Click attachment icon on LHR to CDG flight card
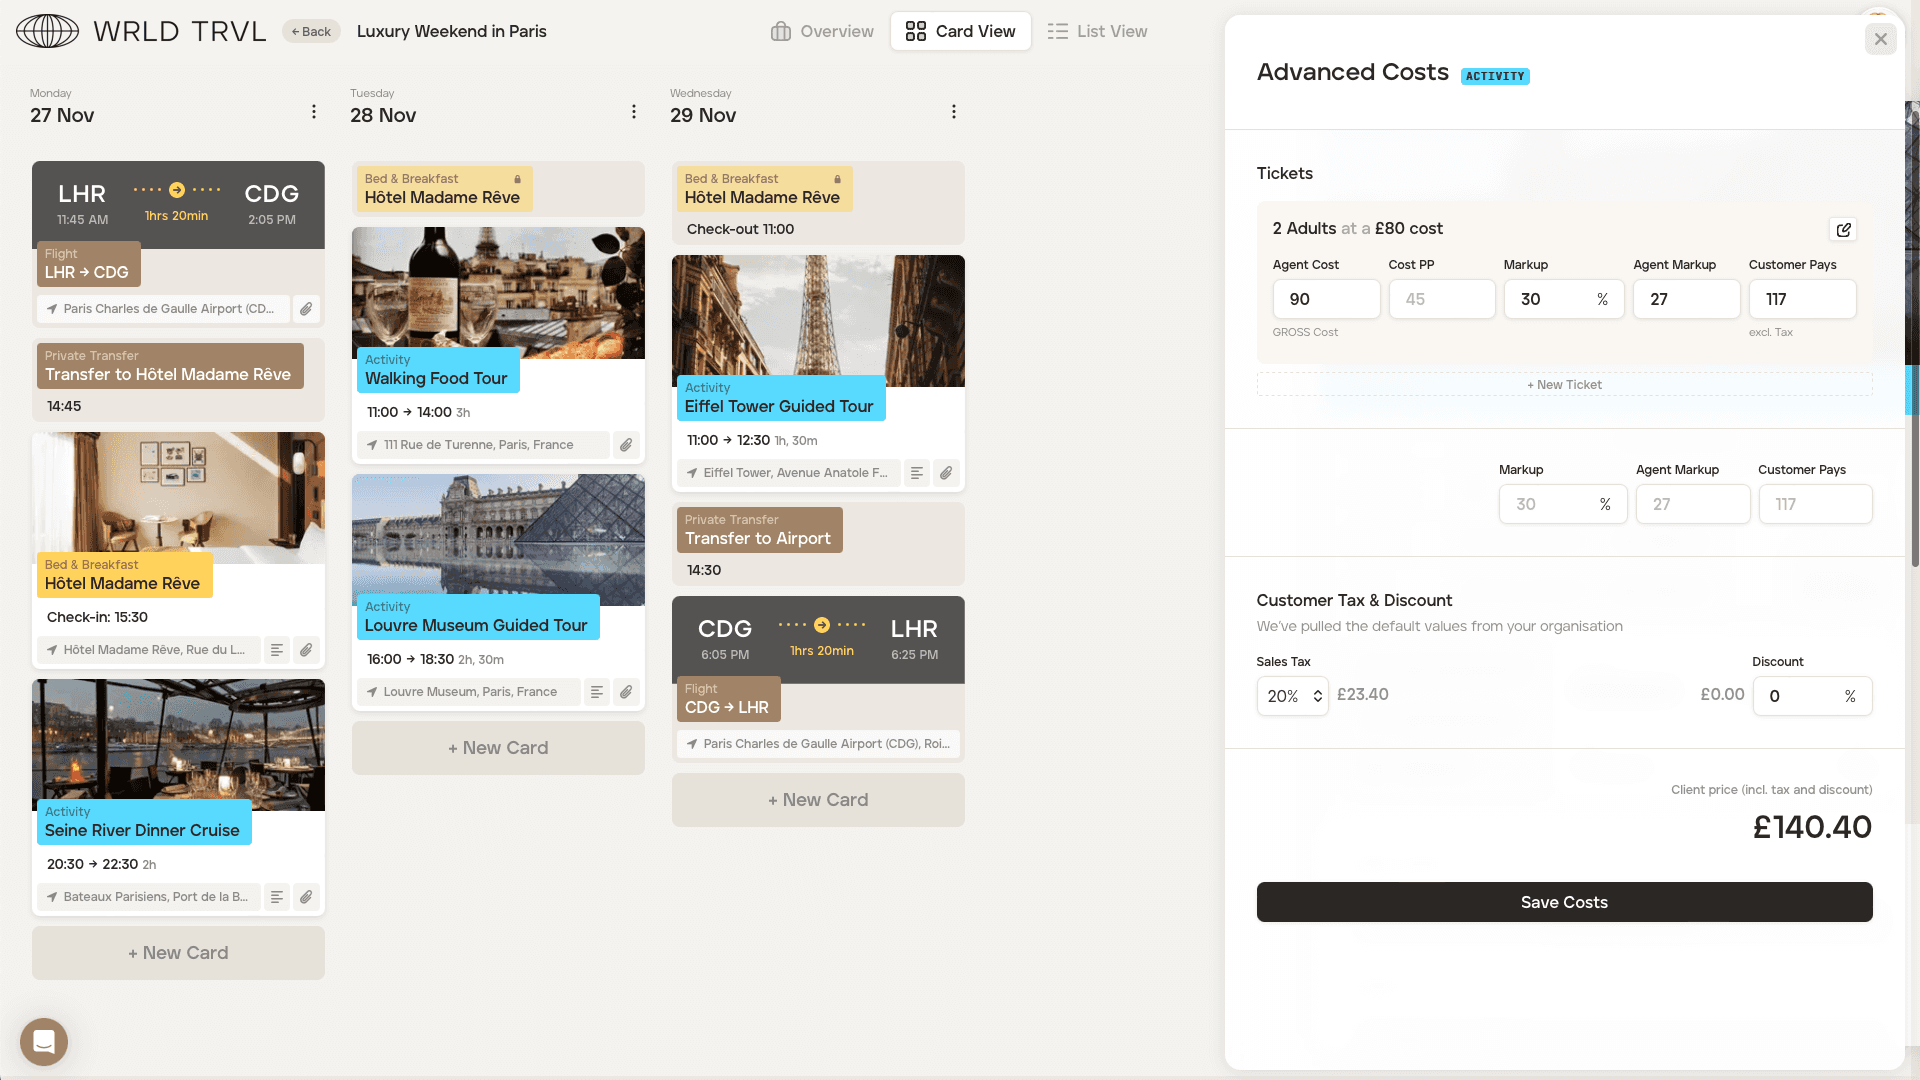This screenshot has height=1080, width=1920. click(x=306, y=309)
